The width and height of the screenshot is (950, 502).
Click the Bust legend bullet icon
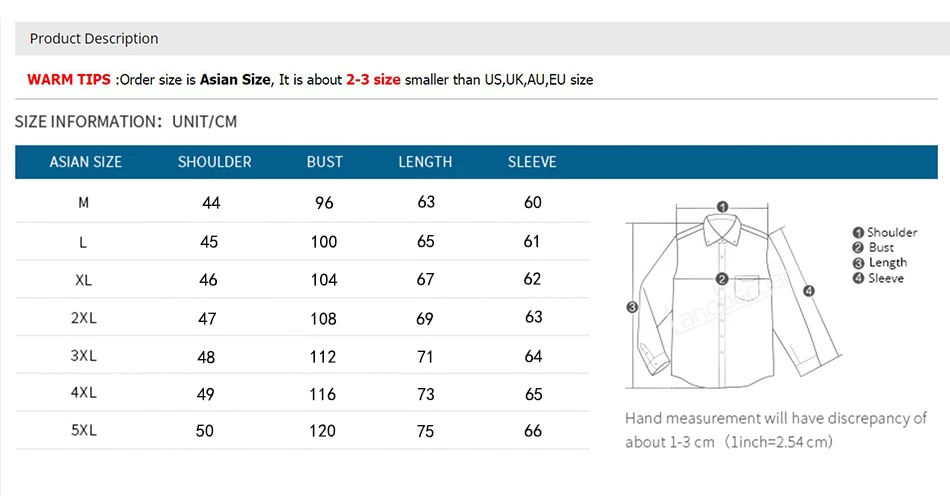858,248
